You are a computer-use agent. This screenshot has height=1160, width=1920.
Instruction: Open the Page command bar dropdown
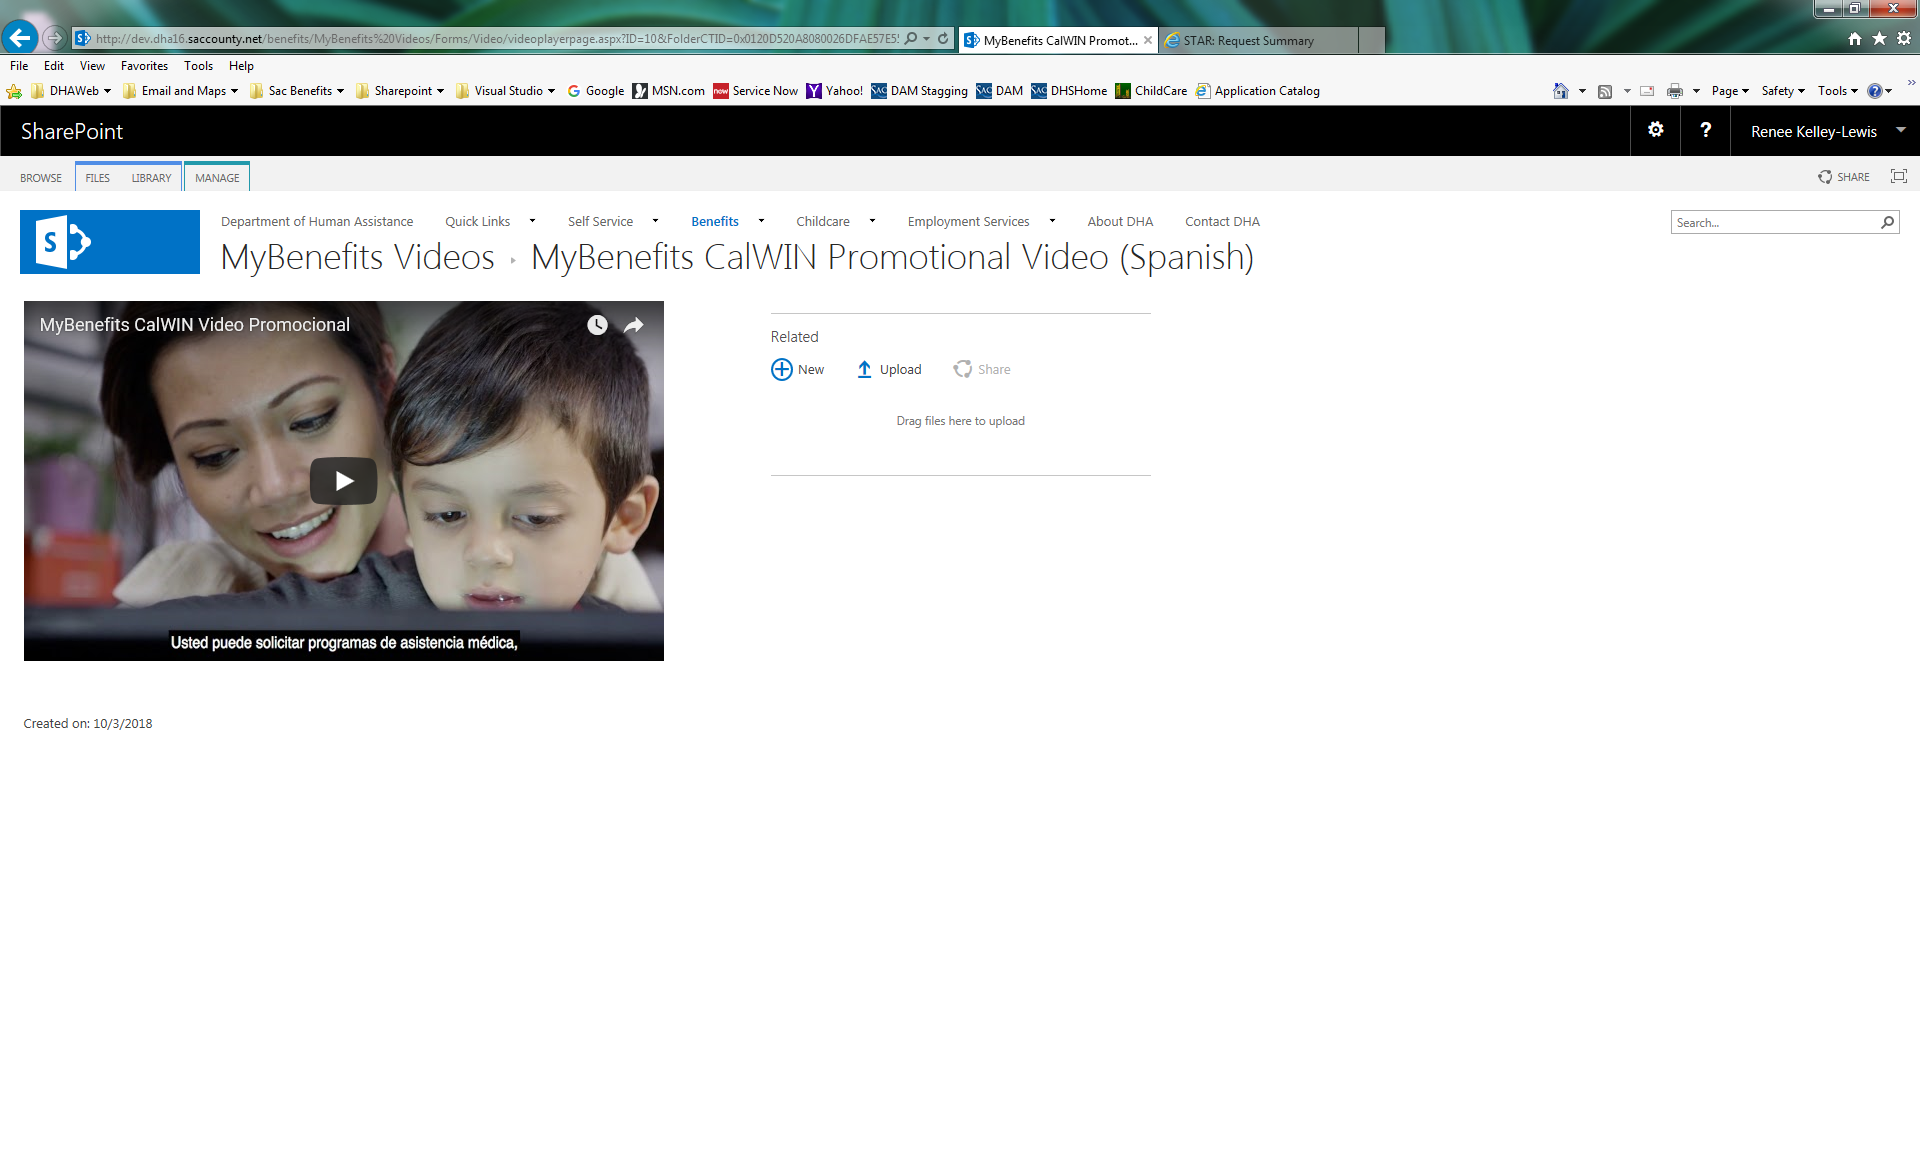tap(1730, 91)
